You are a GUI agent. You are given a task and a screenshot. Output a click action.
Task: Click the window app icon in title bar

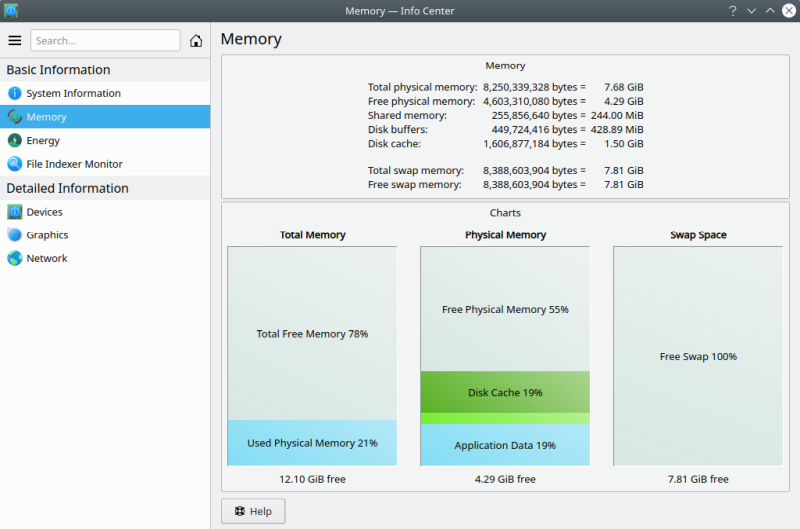click(11, 10)
